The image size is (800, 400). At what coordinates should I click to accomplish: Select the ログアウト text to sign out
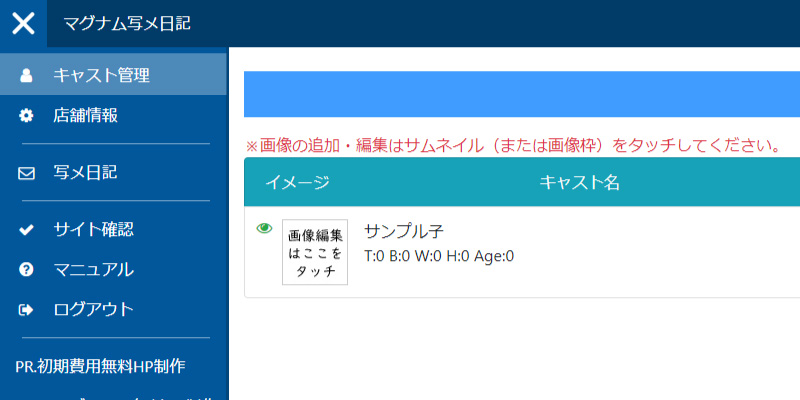point(93,310)
